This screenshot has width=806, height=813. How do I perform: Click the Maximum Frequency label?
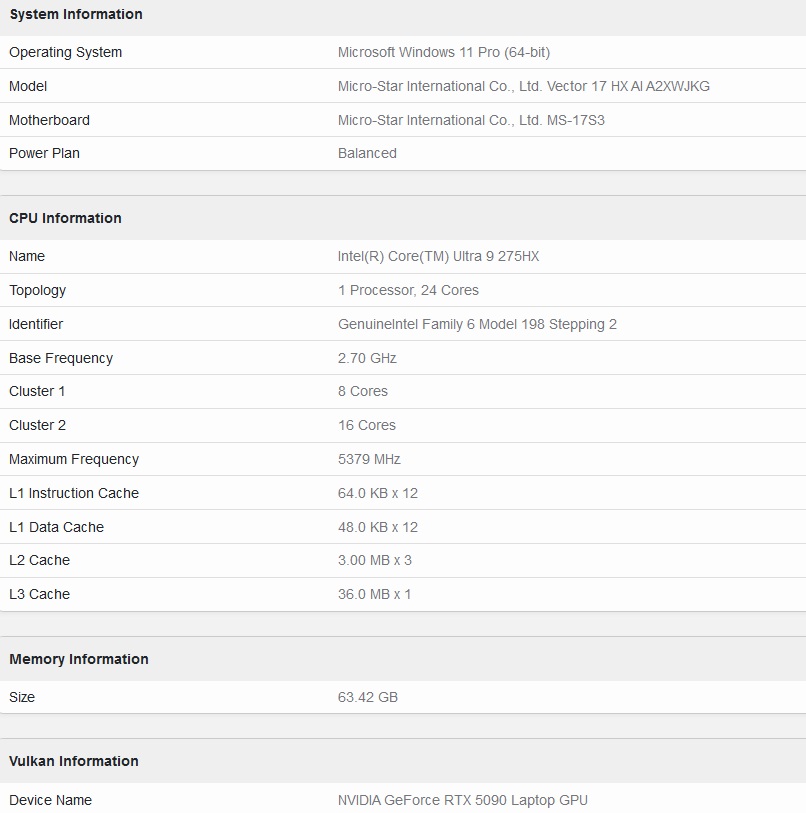point(74,459)
